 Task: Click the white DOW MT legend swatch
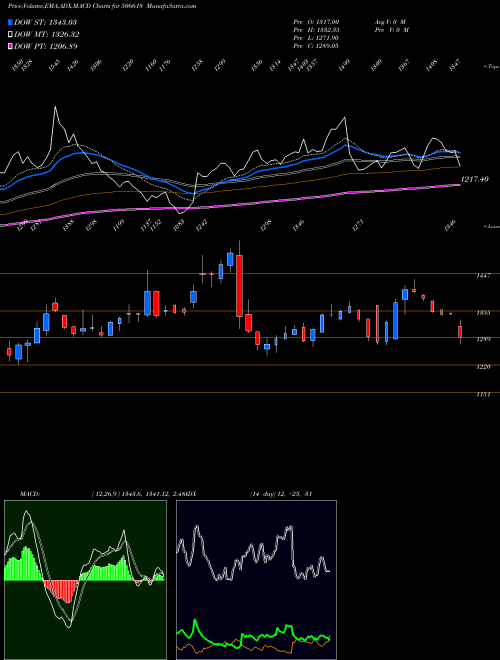11,35
